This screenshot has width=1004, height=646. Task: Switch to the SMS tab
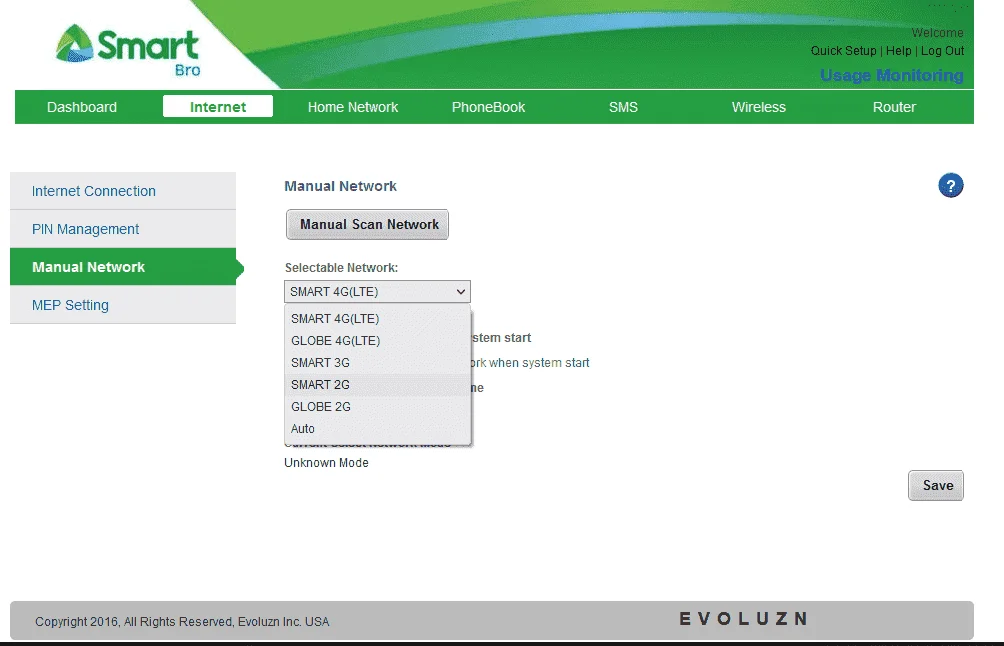623,107
